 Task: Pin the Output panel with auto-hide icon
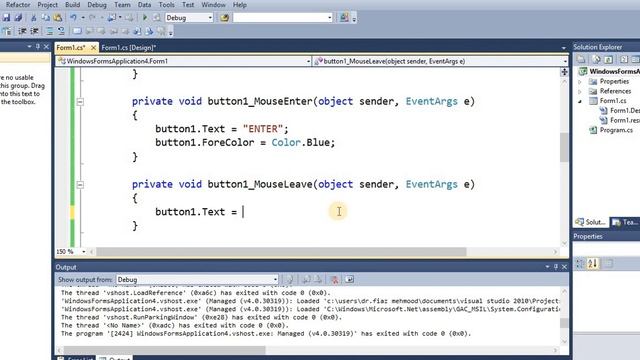point(556,267)
